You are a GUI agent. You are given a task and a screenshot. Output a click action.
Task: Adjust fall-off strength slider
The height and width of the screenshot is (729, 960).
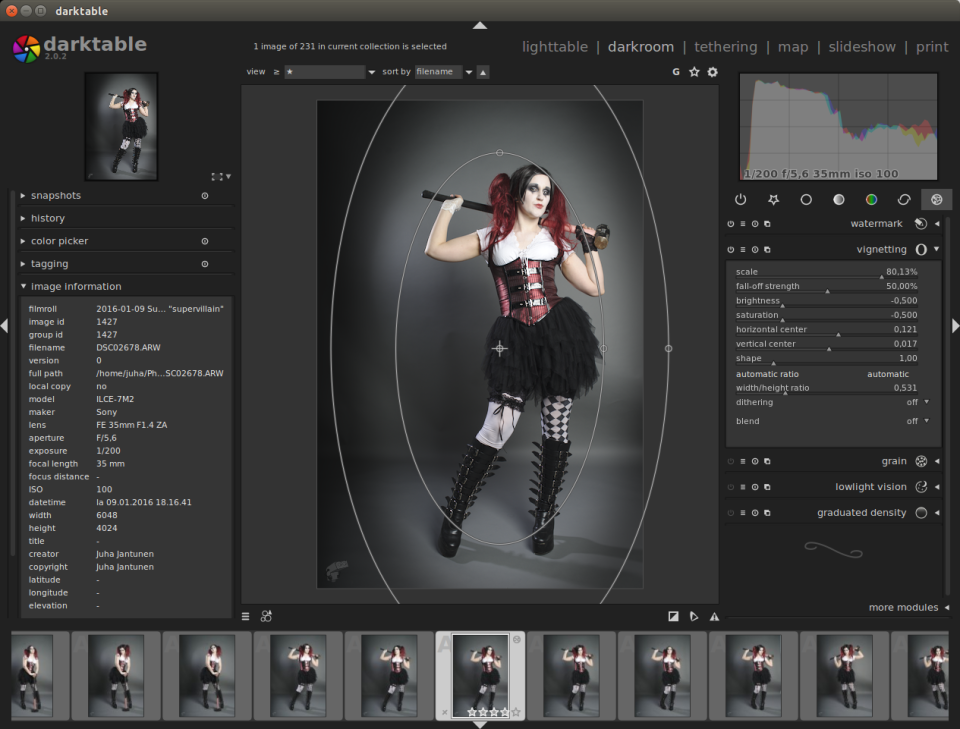click(826, 286)
